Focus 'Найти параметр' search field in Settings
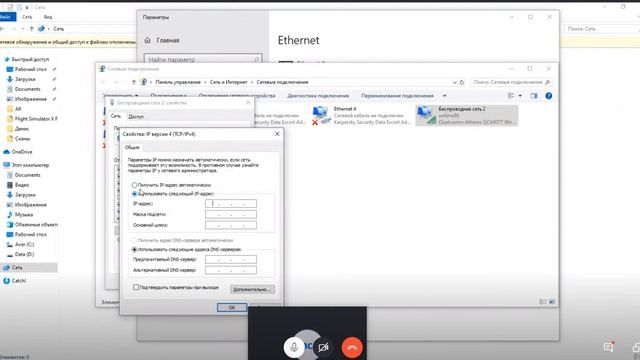Screen dimensions: 640x360 point(203,59)
